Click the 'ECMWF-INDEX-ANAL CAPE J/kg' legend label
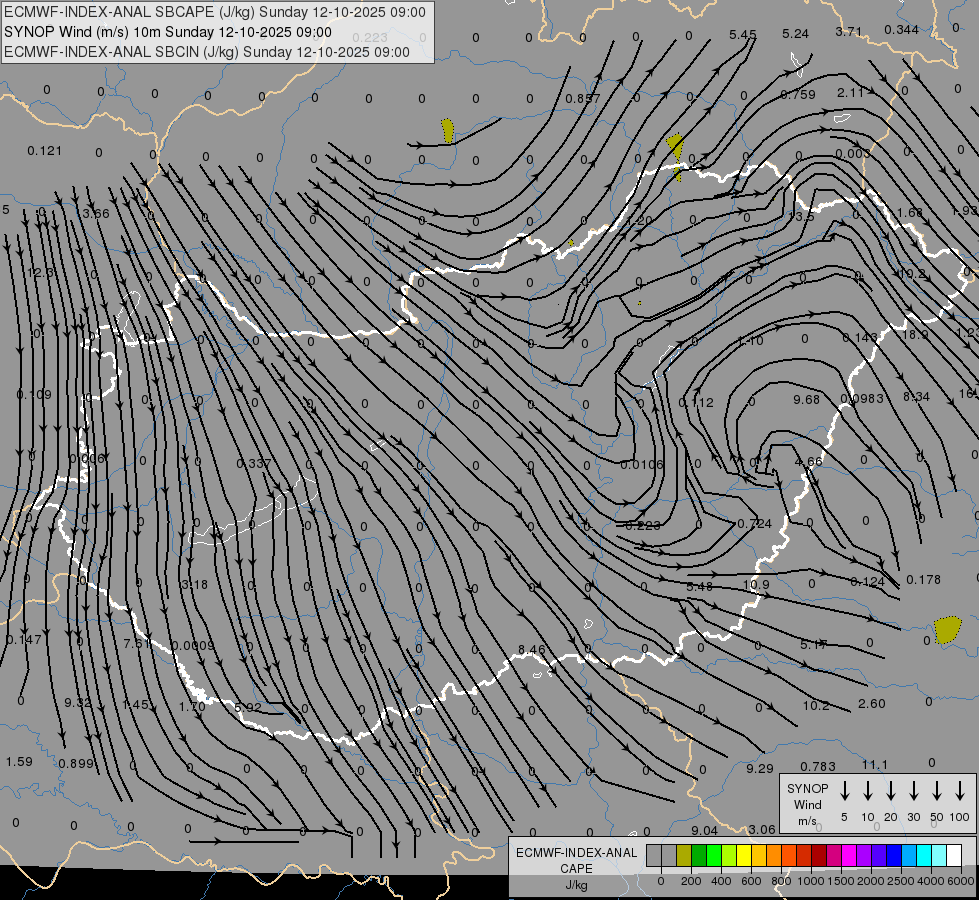 tap(576, 868)
